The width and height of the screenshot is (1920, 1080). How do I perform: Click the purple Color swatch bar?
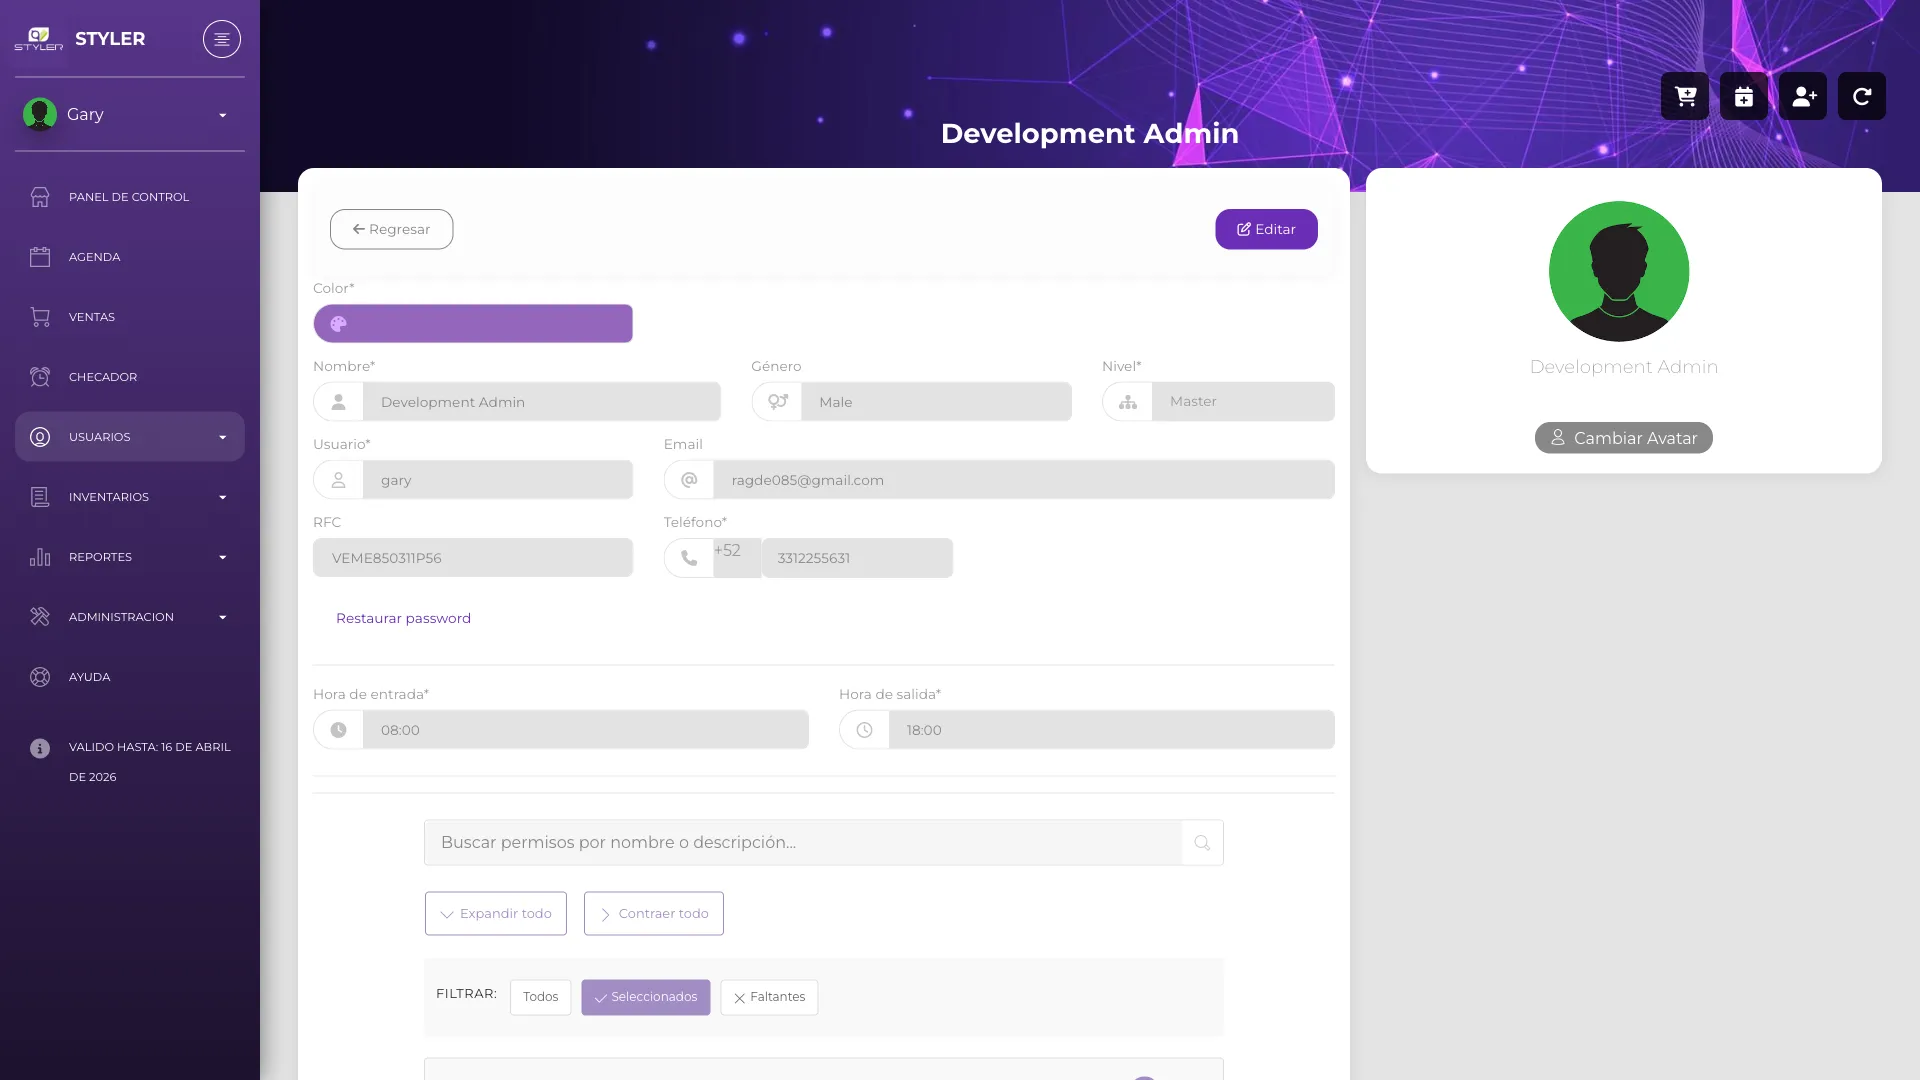(x=473, y=324)
